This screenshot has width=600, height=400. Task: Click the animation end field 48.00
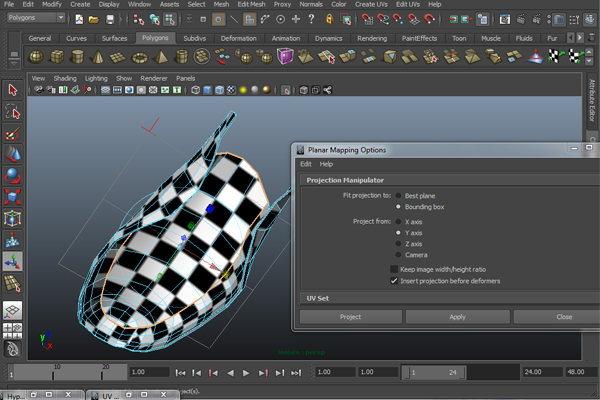pos(581,372)
